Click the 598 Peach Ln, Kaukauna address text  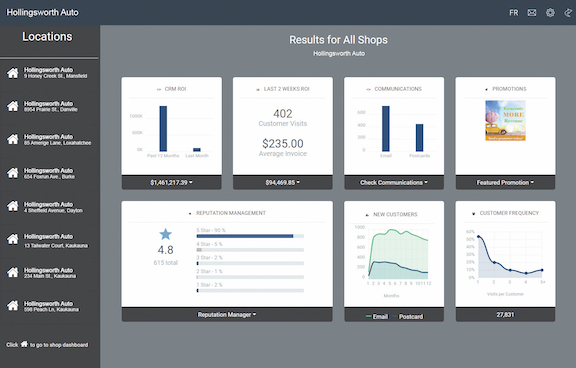(x=51, y=310)
